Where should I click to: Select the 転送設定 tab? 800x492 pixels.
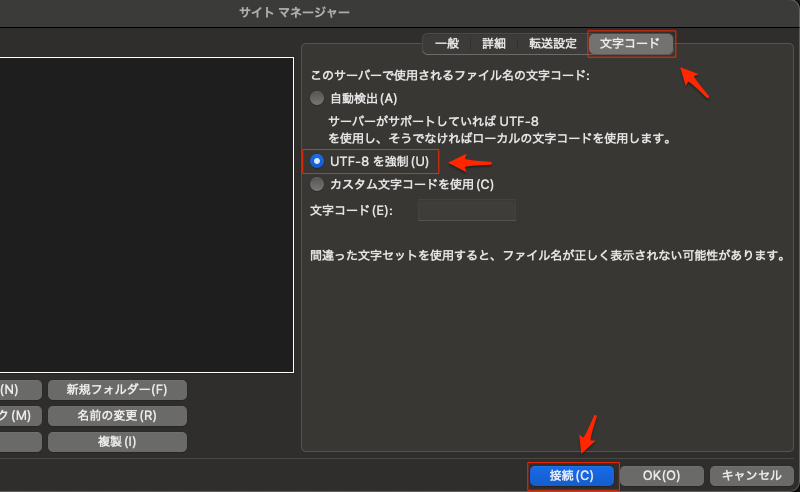click(x=552, y=44)
